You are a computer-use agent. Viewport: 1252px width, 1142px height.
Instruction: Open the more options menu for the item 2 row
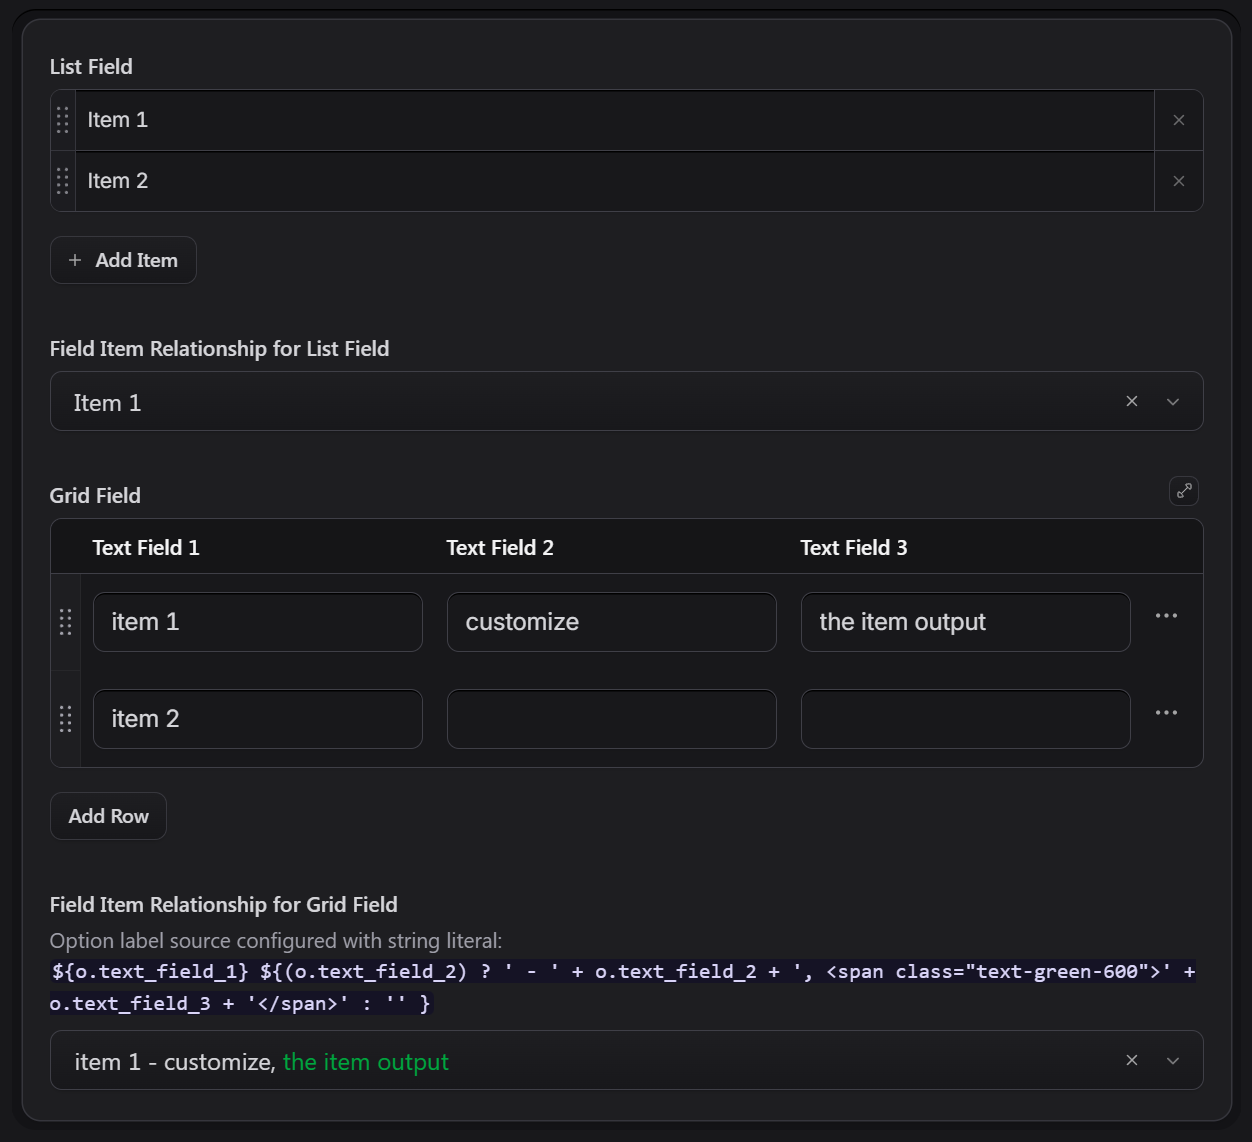tap(1166, 713)
